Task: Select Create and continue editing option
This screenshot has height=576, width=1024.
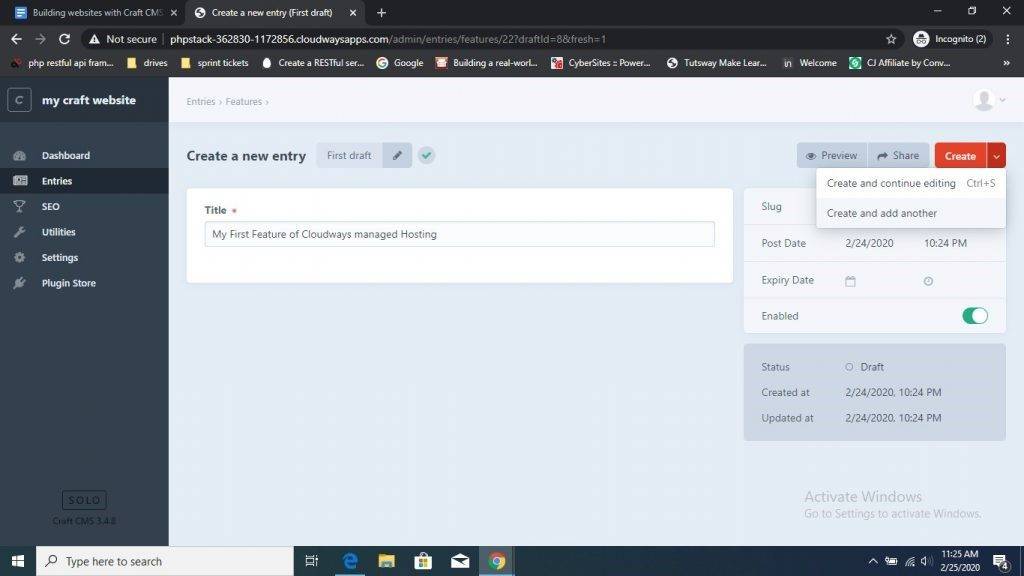Action: point(891,184)
